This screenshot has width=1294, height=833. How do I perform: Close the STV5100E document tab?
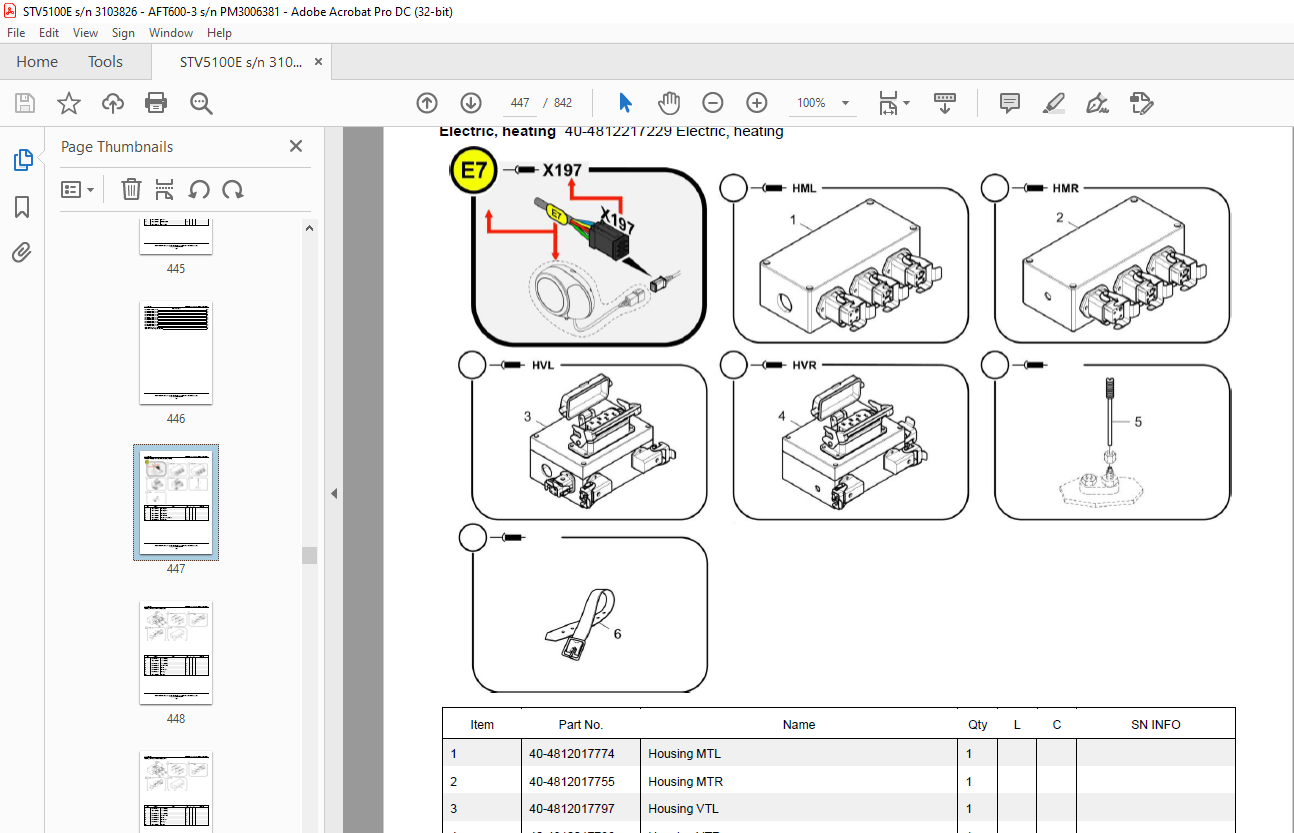click(x=319, y=62)
